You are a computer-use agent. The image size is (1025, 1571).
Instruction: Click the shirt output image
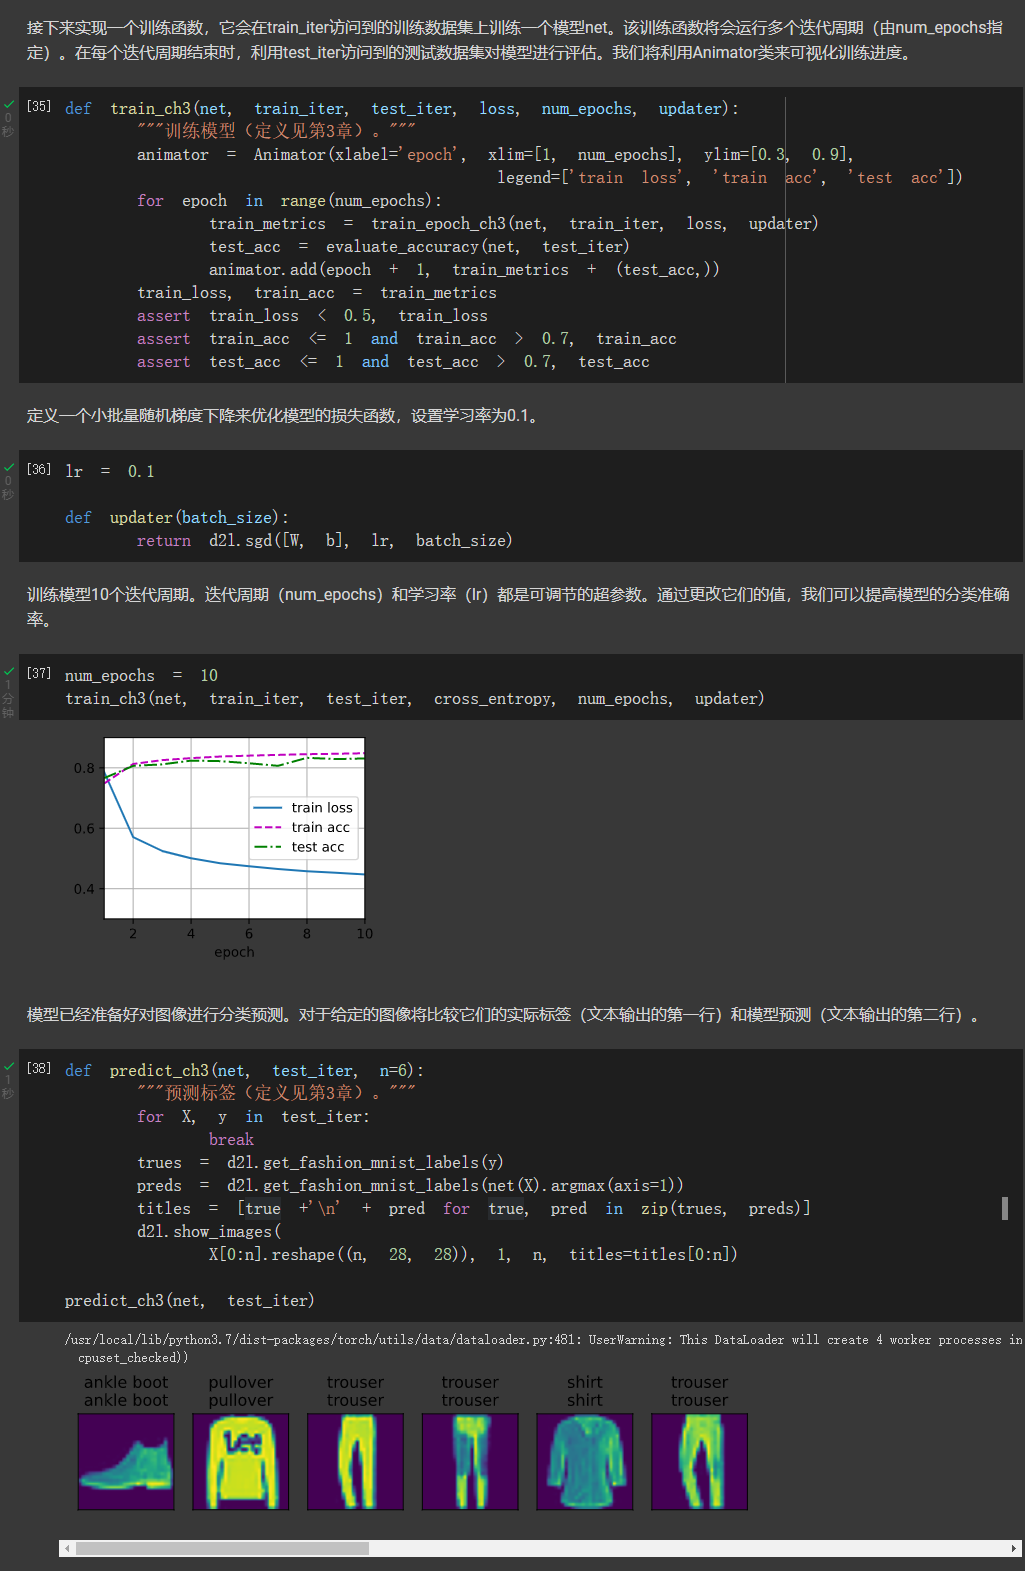click(x=585, y=1461)
